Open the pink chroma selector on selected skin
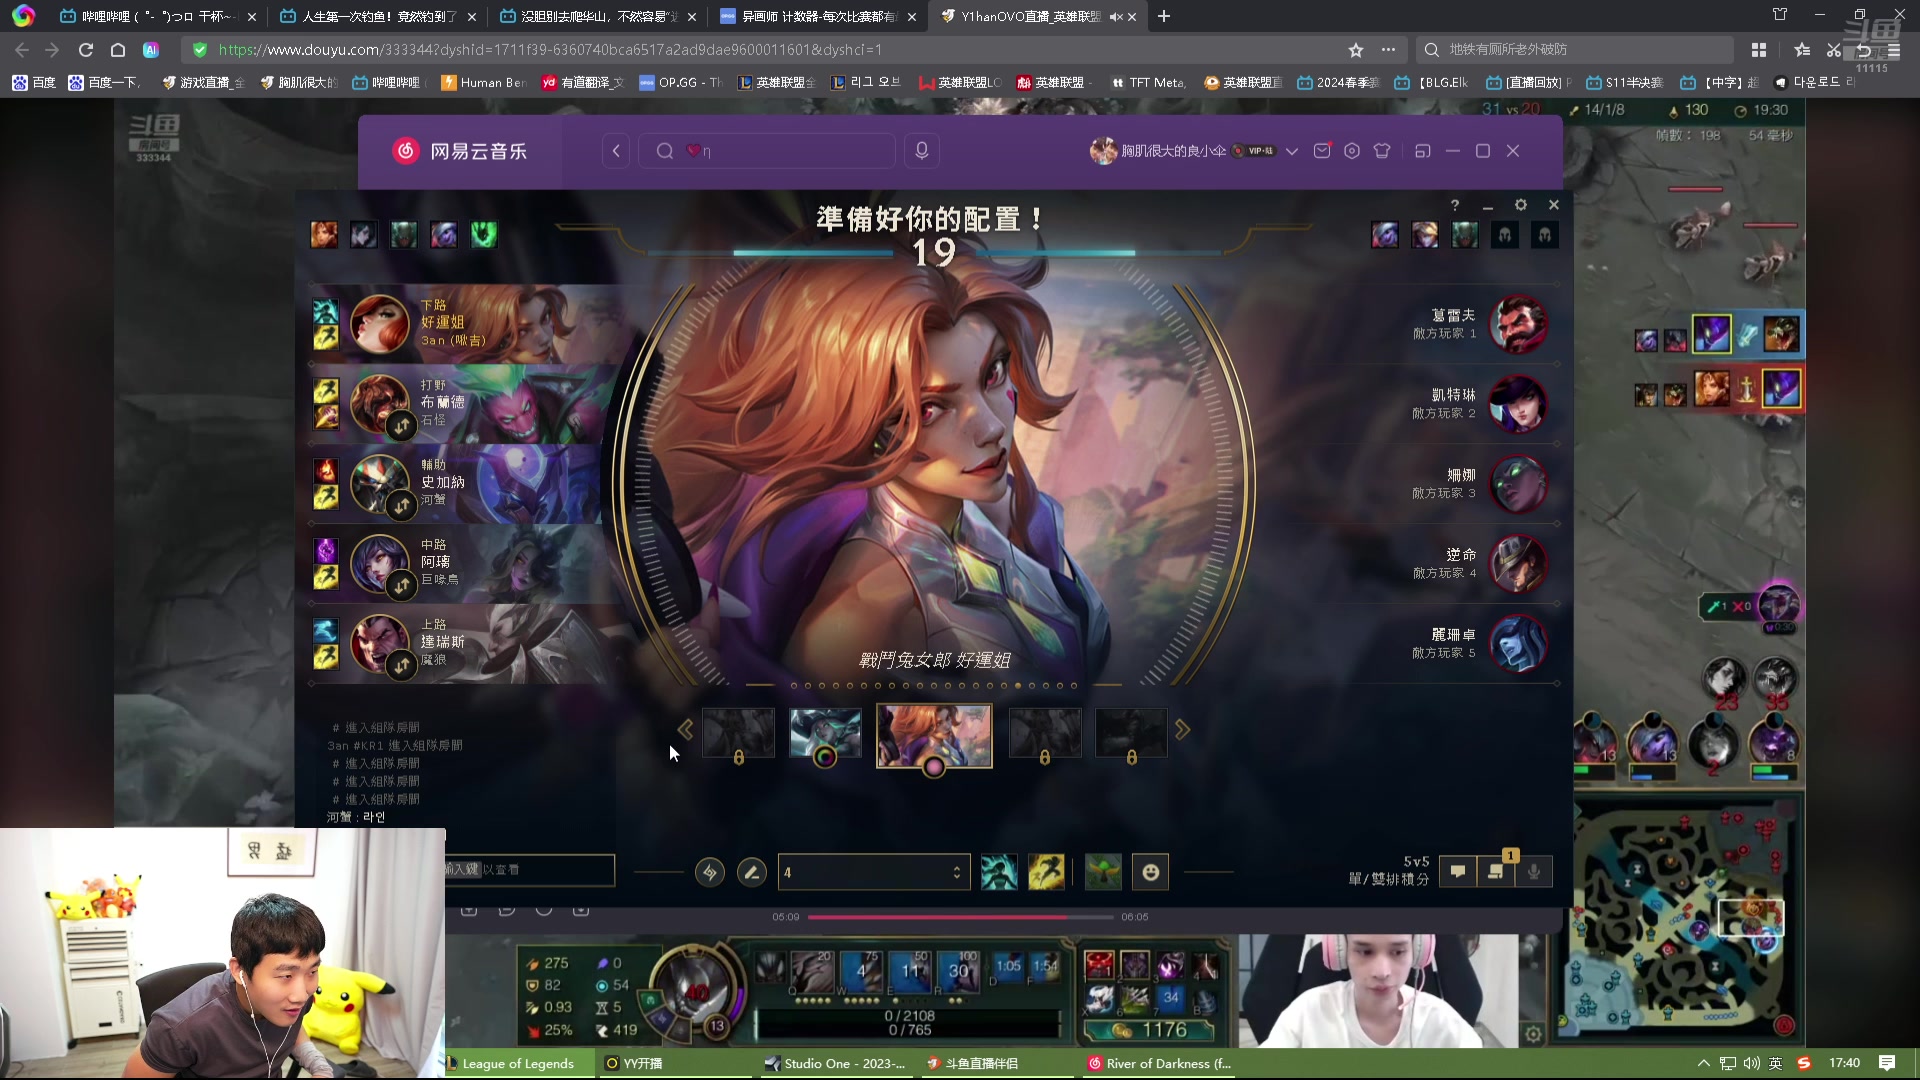The height and width of the screenshot is (1080, 1920). (934, 767)
